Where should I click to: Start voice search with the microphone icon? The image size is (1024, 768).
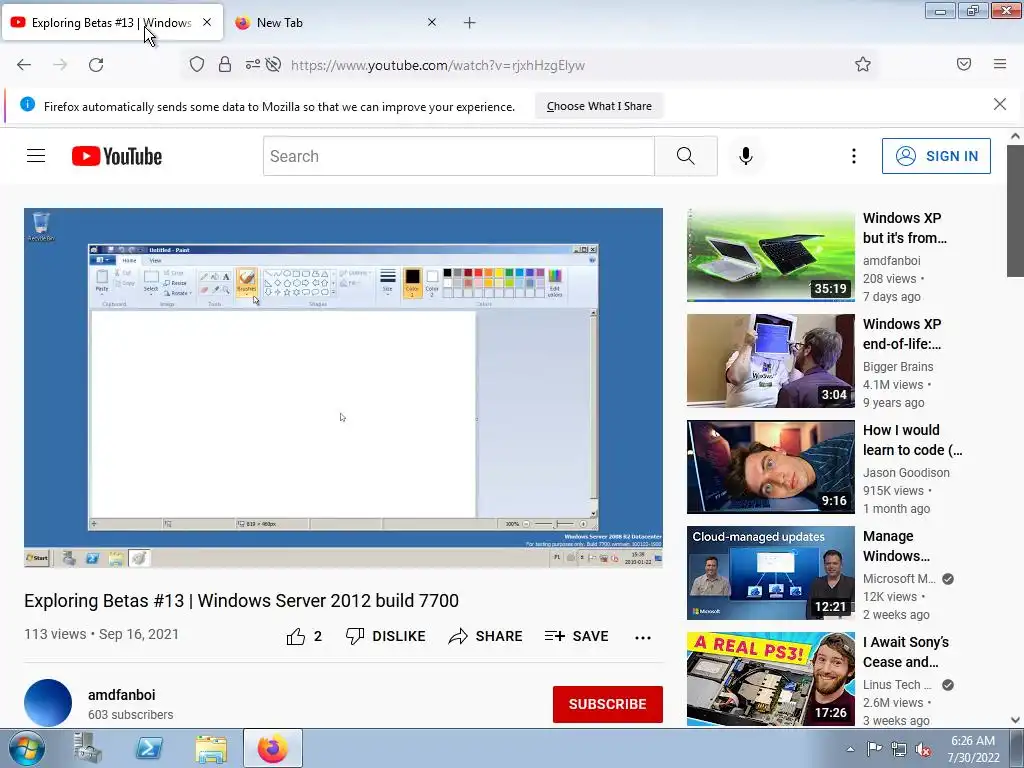(x=746, y=156)
